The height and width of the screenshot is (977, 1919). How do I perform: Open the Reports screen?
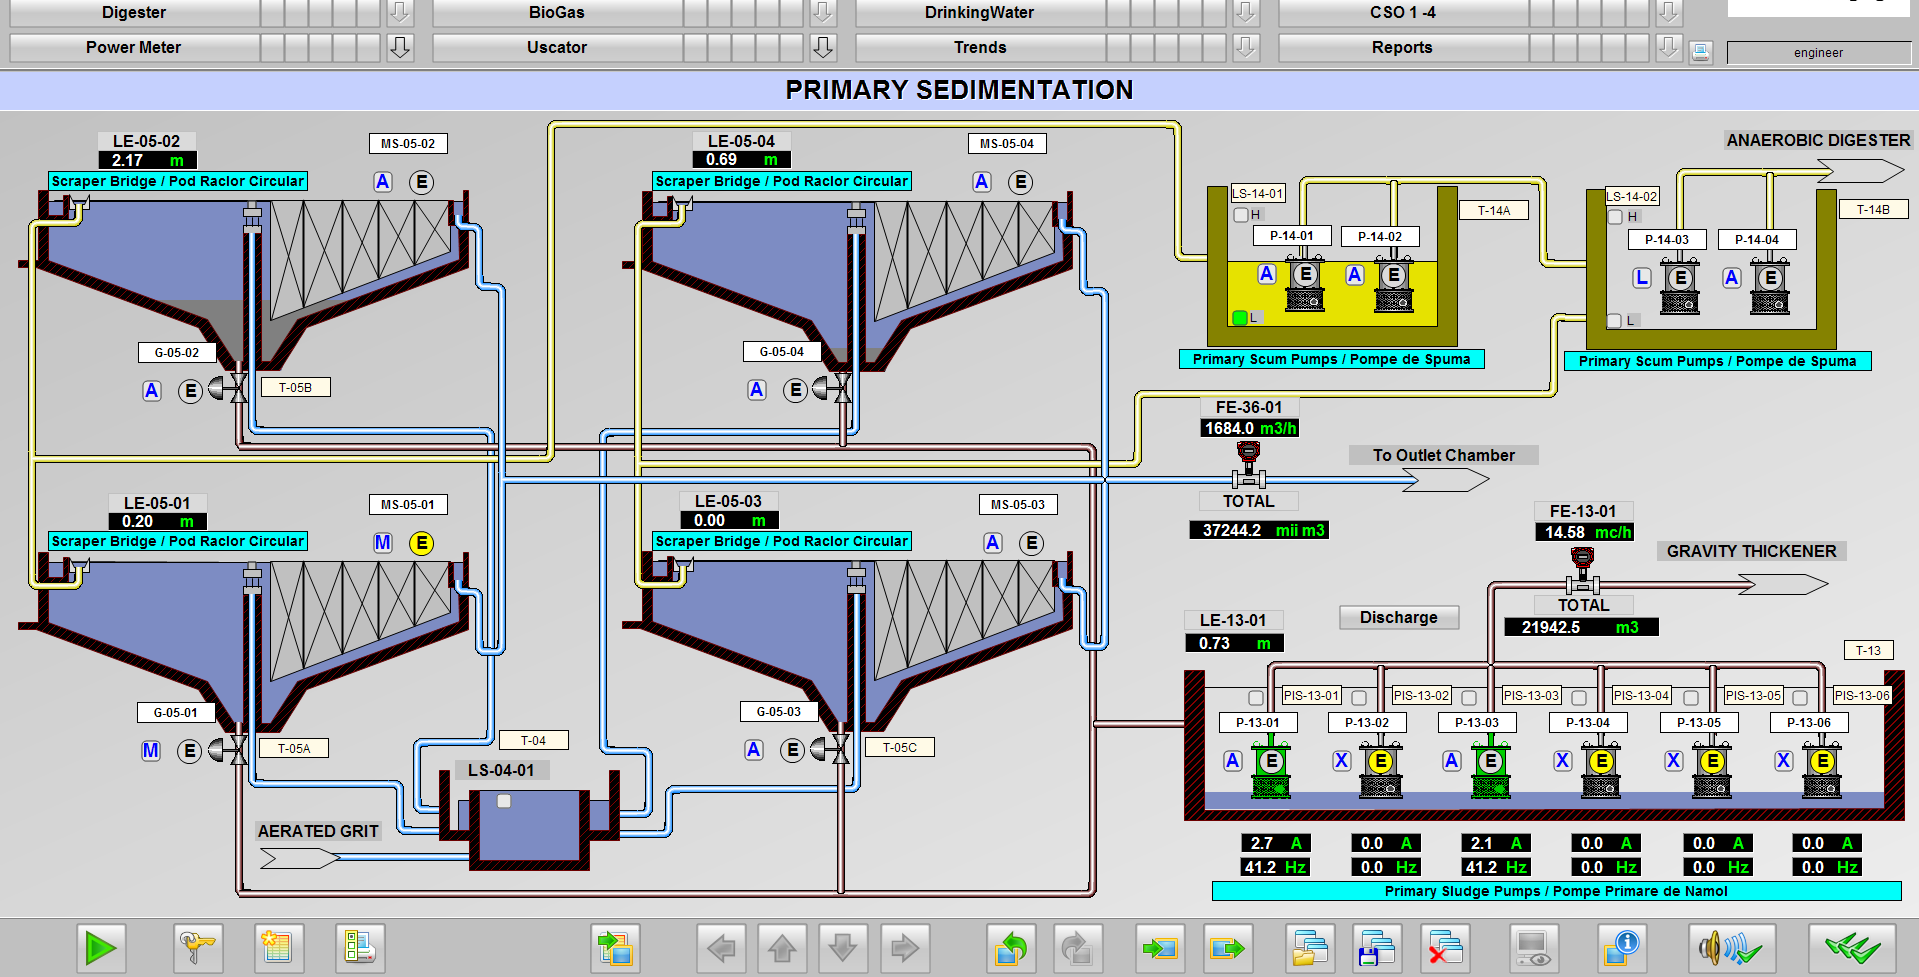coord(1402,47)
